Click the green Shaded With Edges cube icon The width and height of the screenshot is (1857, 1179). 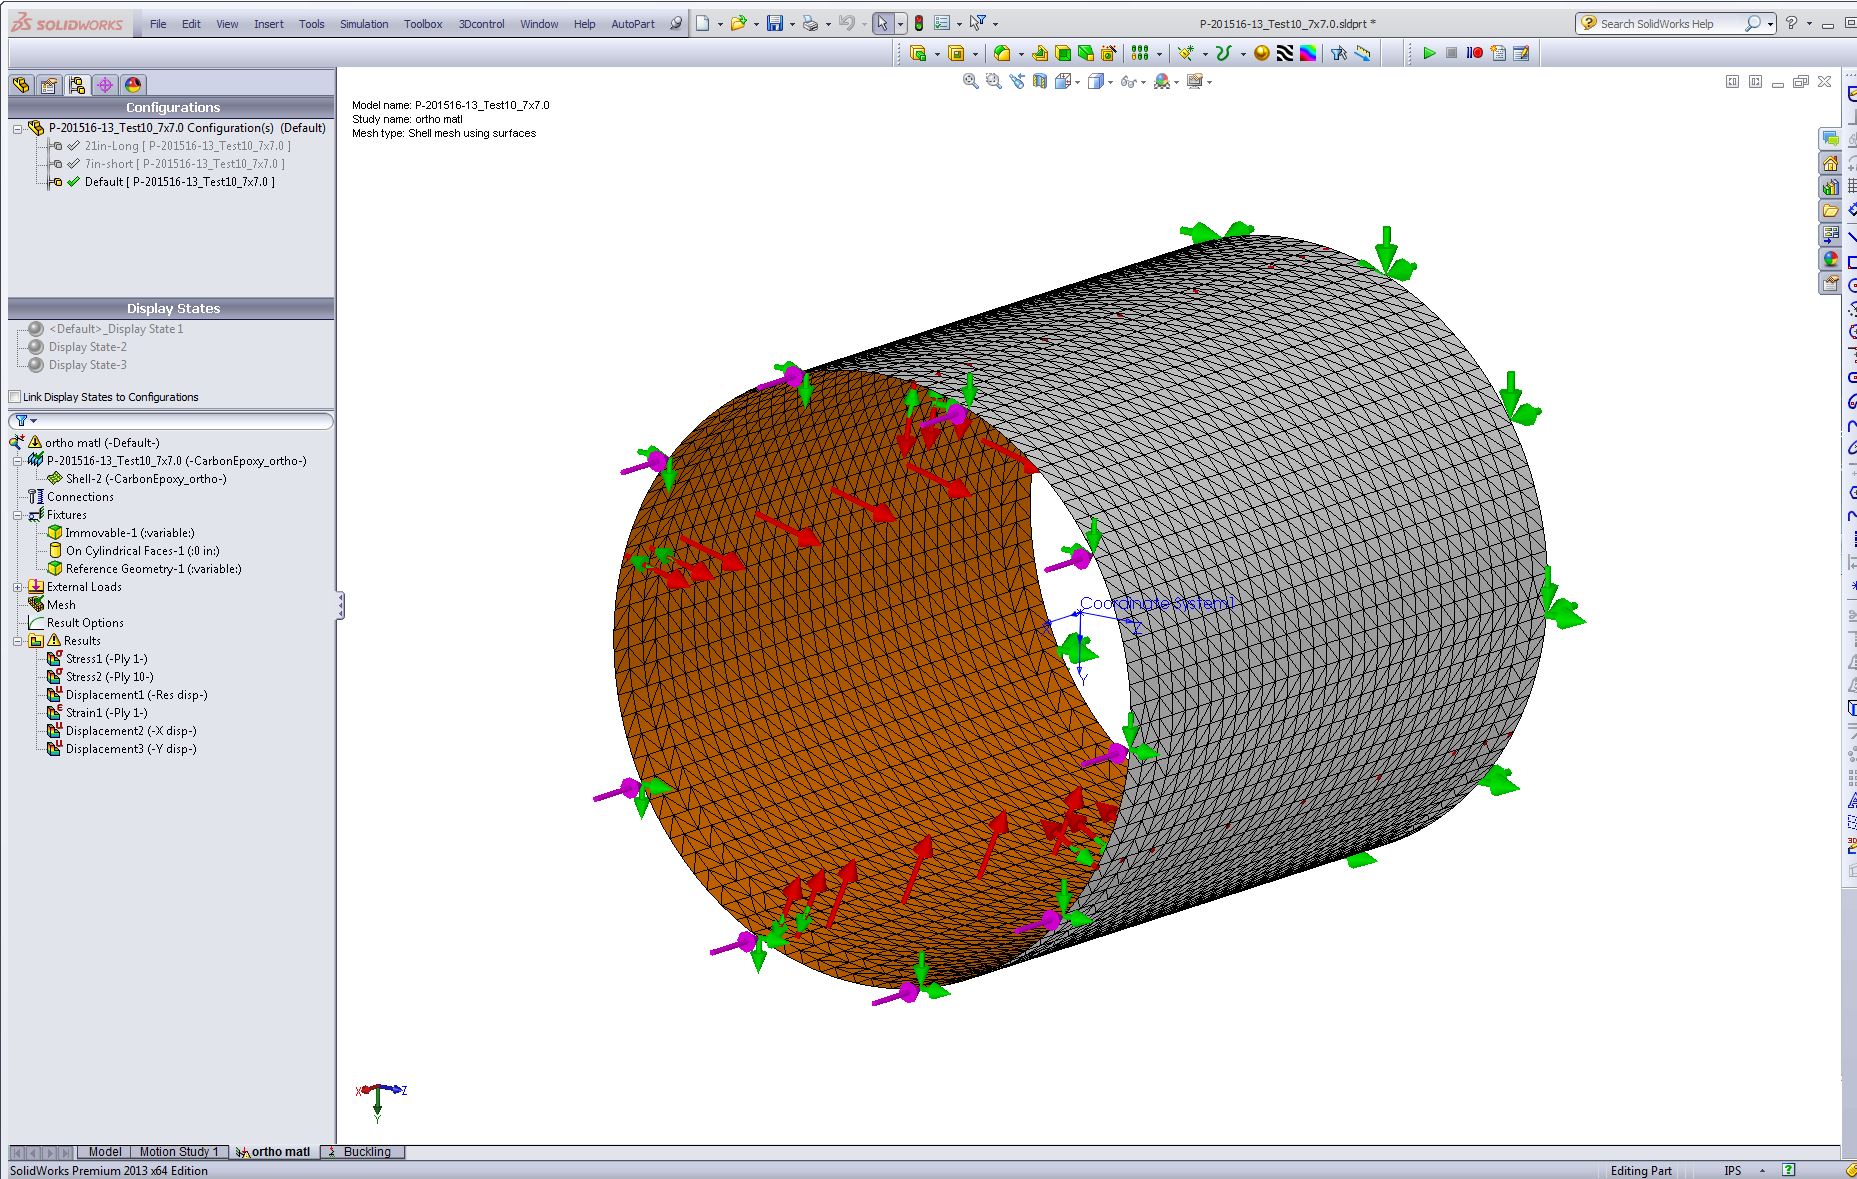pyautogui.click(x=1063, y=53)
